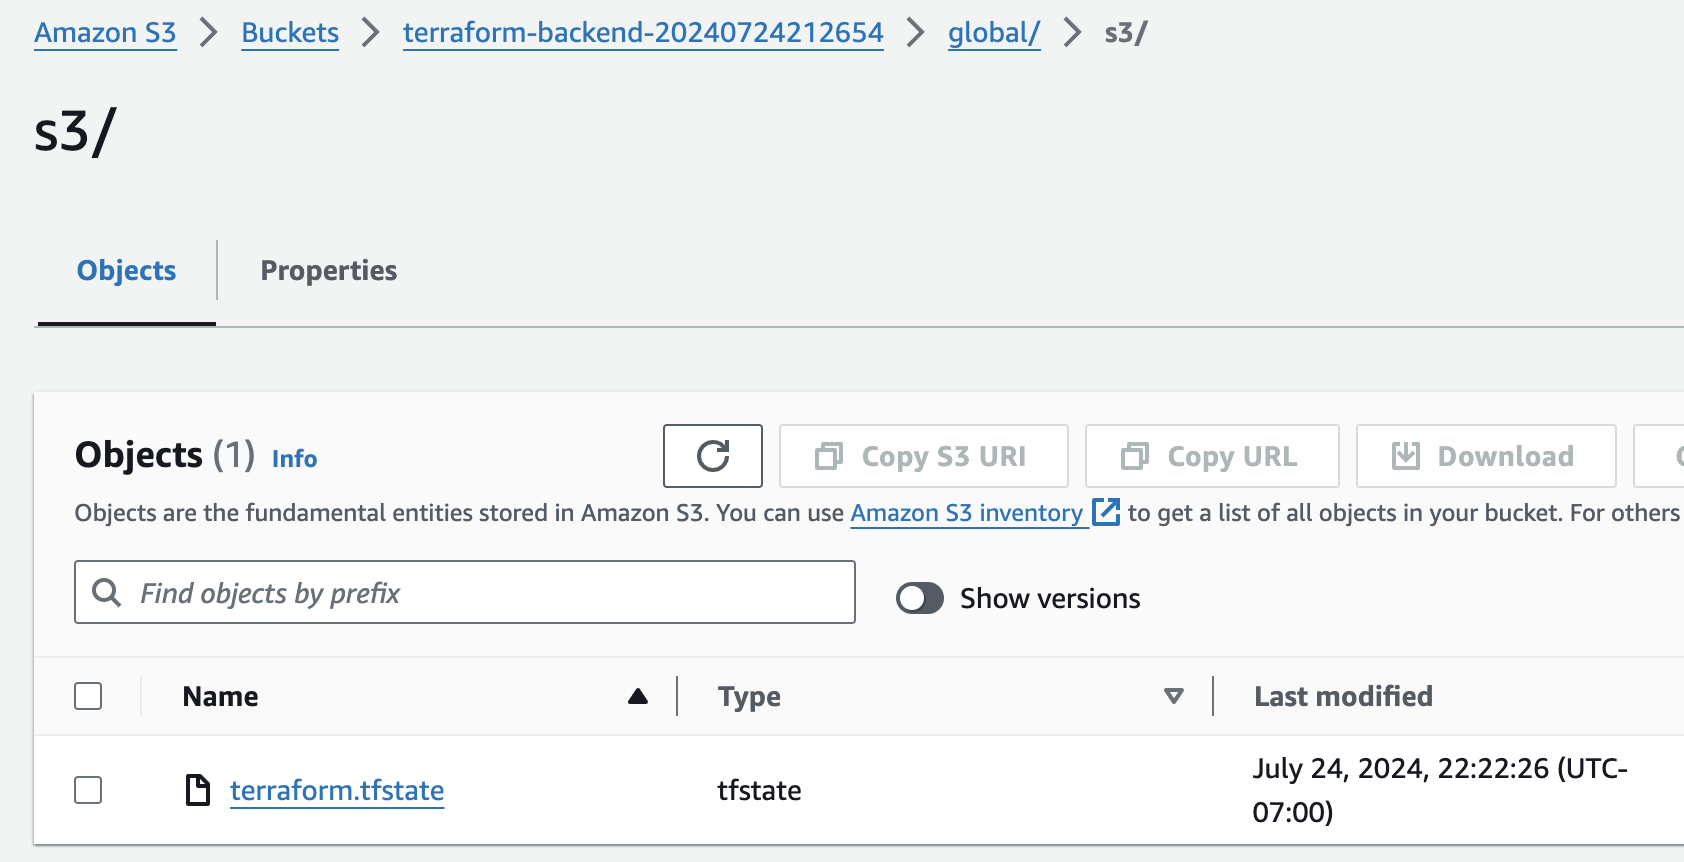Open the terraform-backend-20240724212654 bucket breadcrumb
Screen dimensions: 1684x862
pyautogui.click(x=643, y=33)
